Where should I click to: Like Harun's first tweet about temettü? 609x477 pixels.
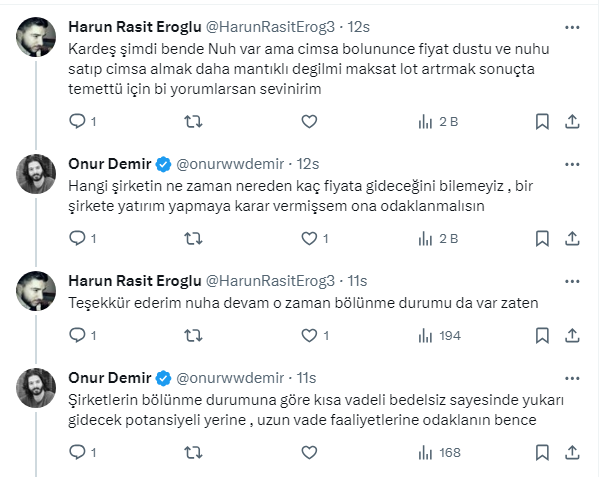click(x=311, y=121)
